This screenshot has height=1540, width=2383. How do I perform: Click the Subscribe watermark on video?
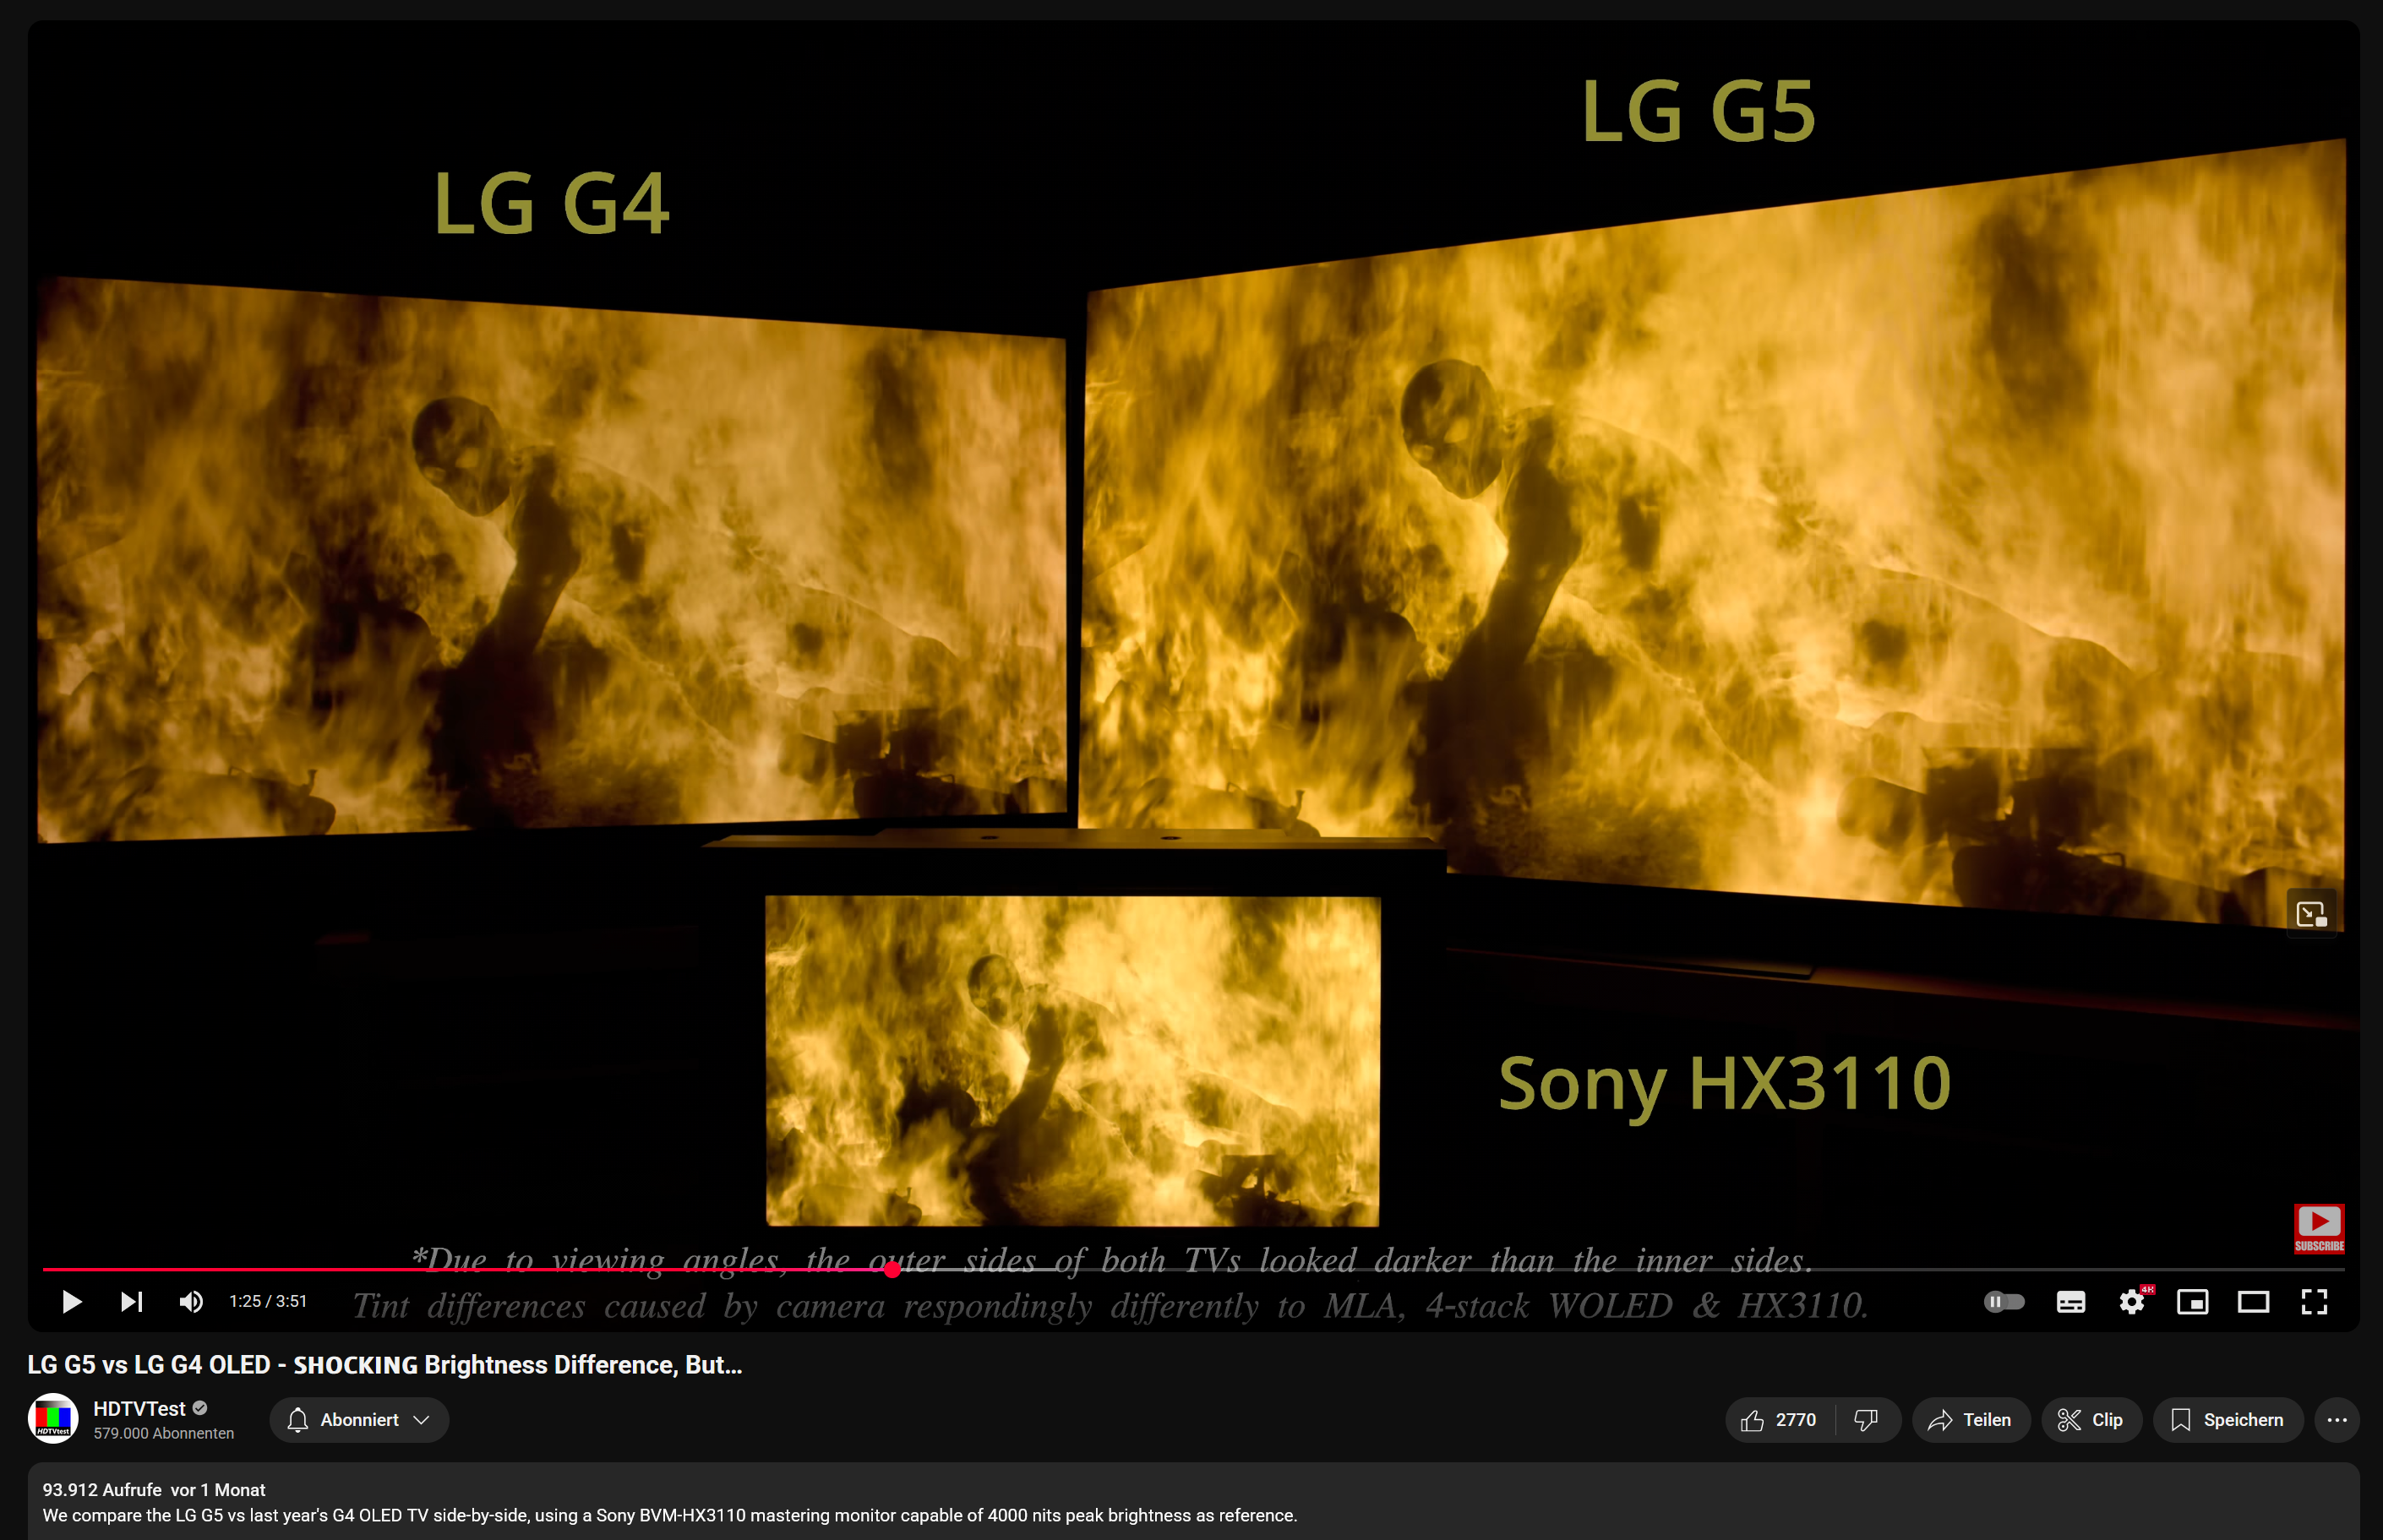tap(2318, 1228)
